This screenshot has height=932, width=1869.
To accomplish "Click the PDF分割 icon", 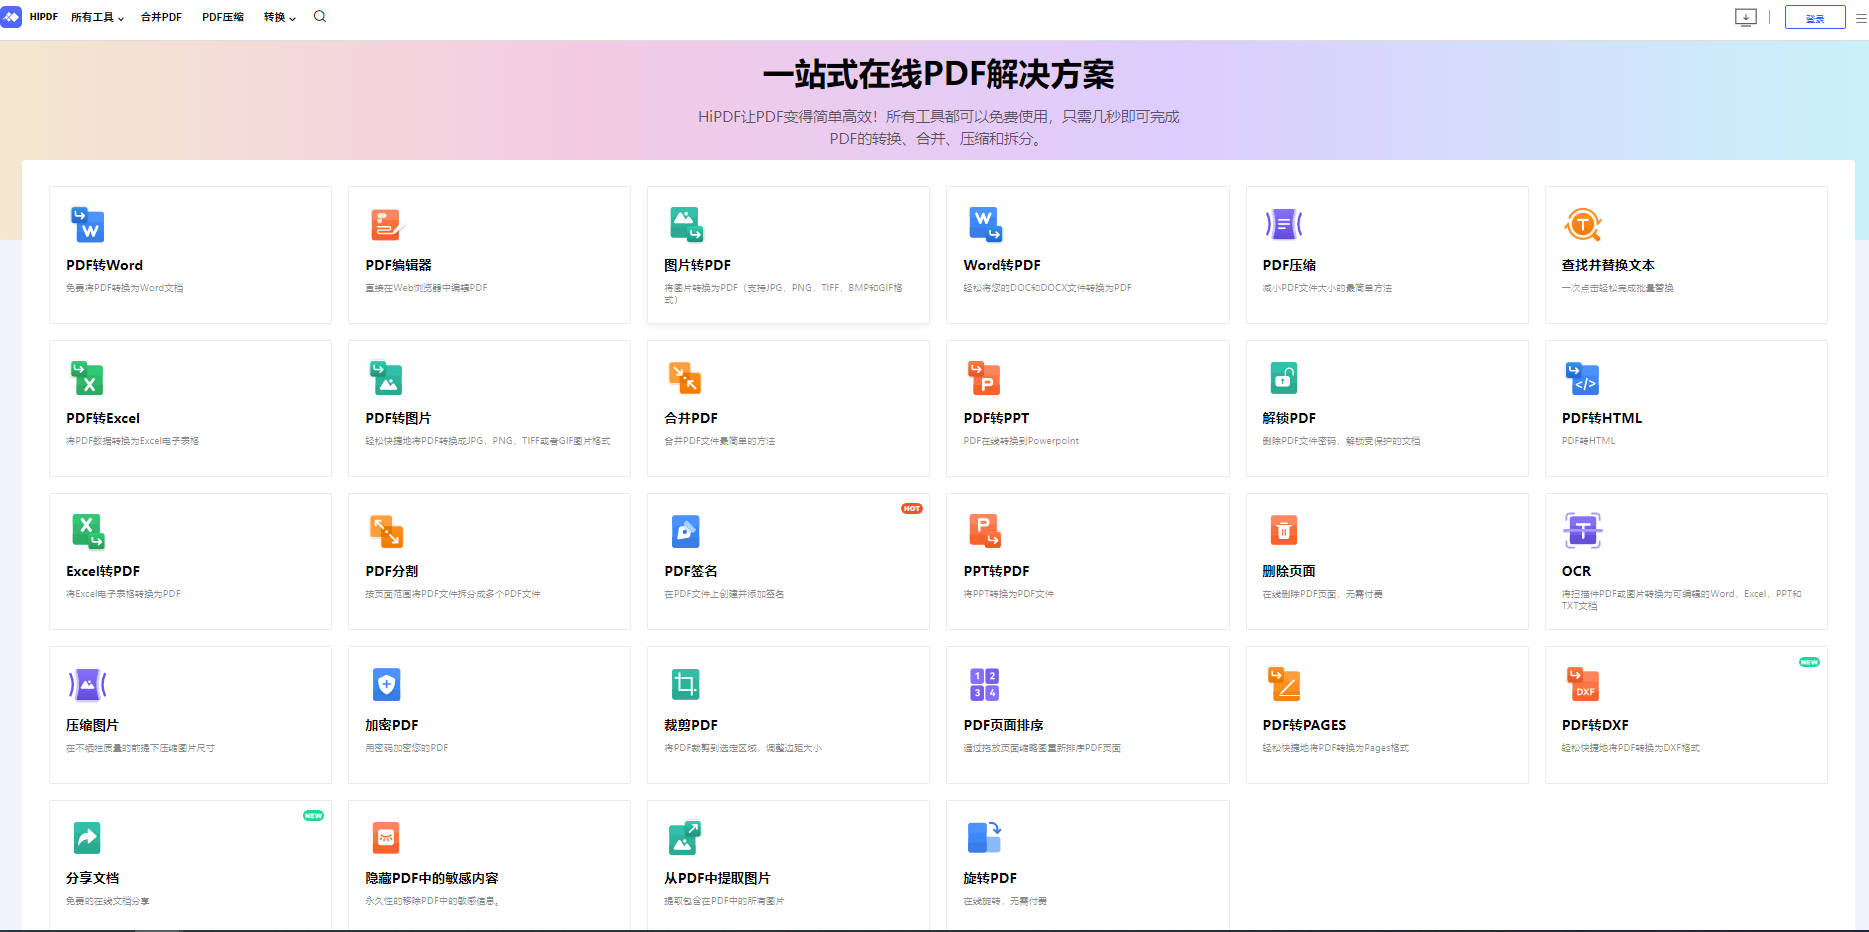I will [386, 531].
